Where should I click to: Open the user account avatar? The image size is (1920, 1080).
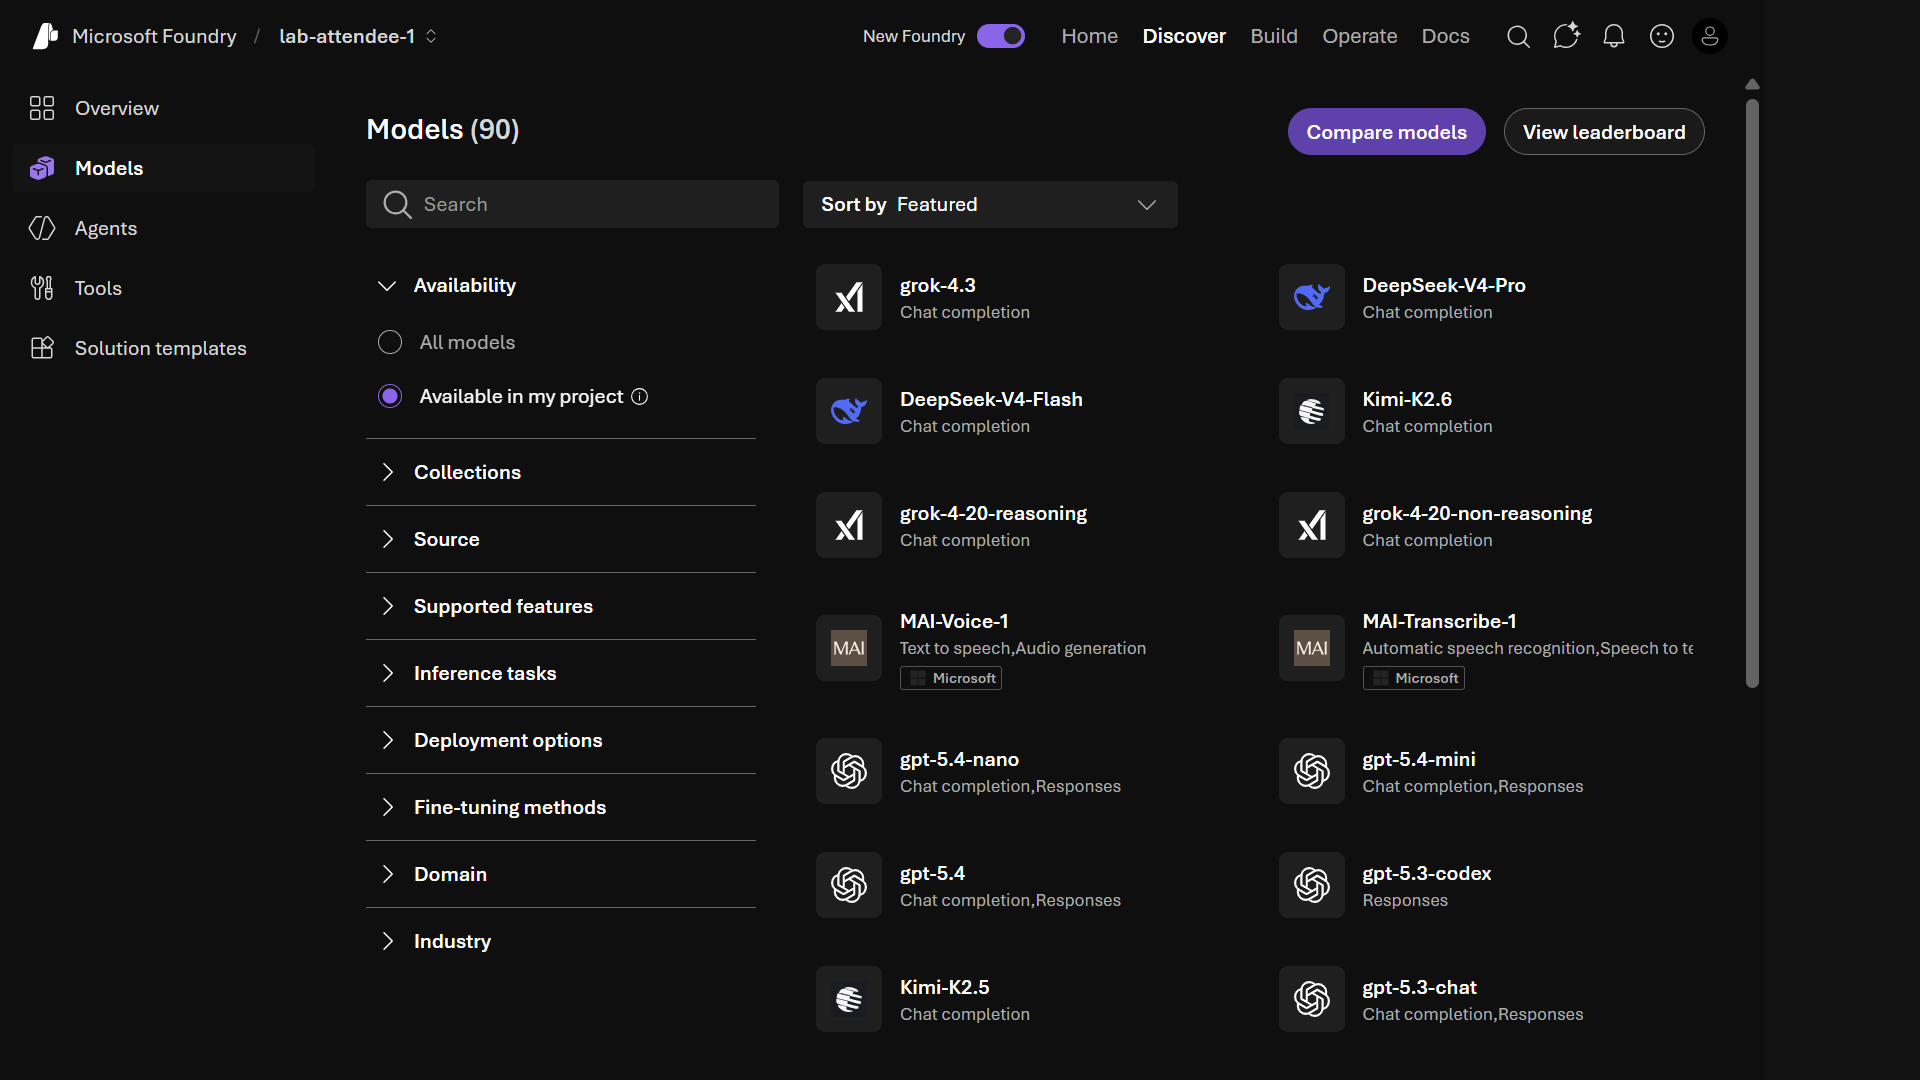1710,36
